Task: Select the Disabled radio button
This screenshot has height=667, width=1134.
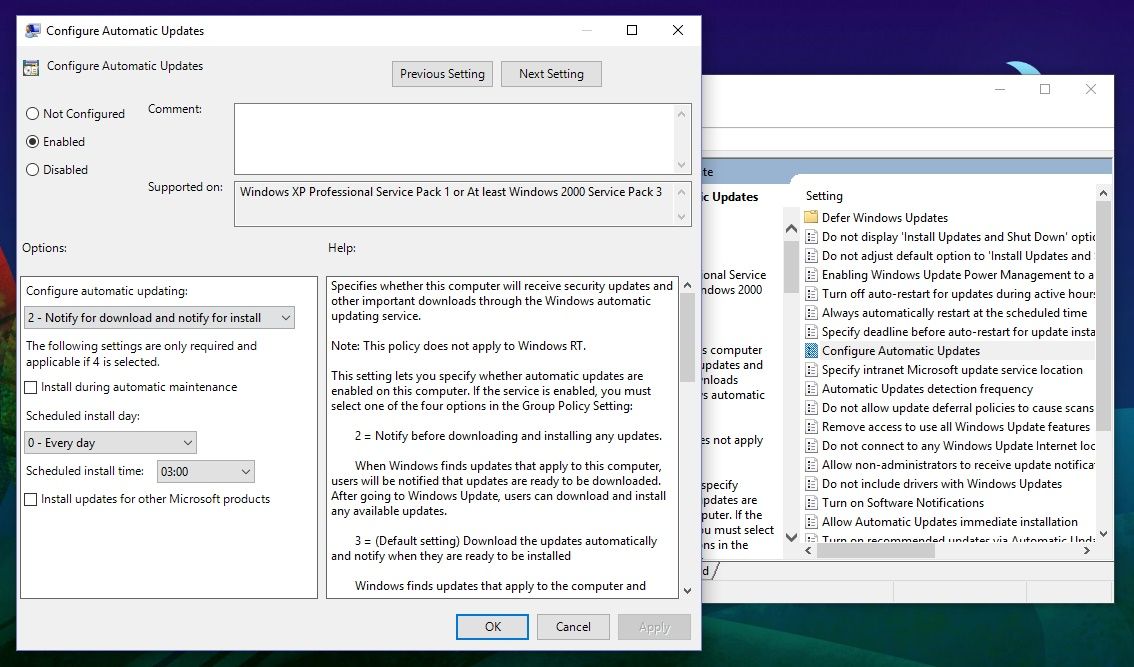Action: point(33,170)
